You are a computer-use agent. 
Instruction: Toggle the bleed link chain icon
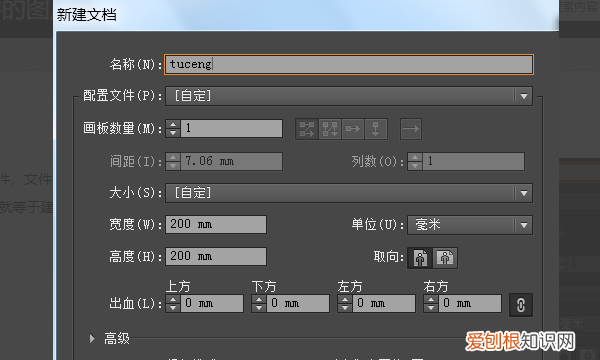pyautogui.click(x=520, y=305)
